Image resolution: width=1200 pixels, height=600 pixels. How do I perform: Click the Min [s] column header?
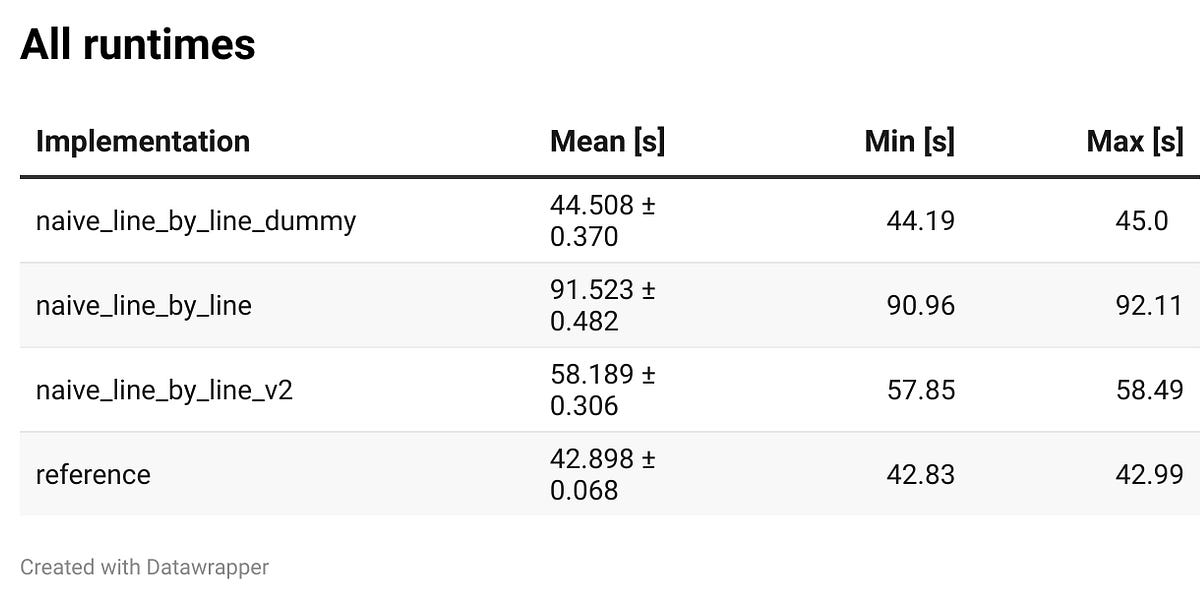point(909,141)
